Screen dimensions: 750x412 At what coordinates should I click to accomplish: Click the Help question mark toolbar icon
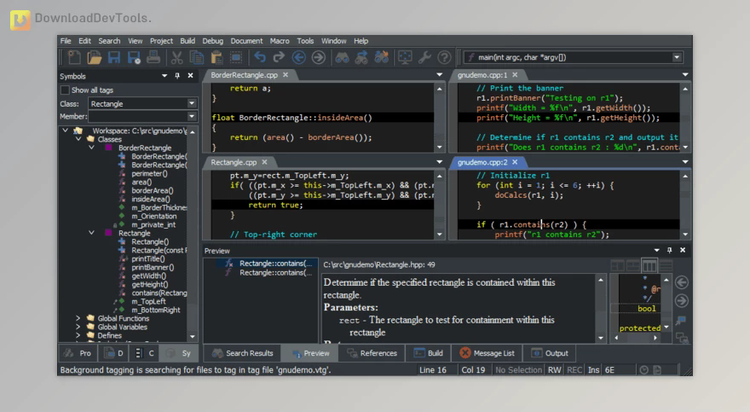442,58
